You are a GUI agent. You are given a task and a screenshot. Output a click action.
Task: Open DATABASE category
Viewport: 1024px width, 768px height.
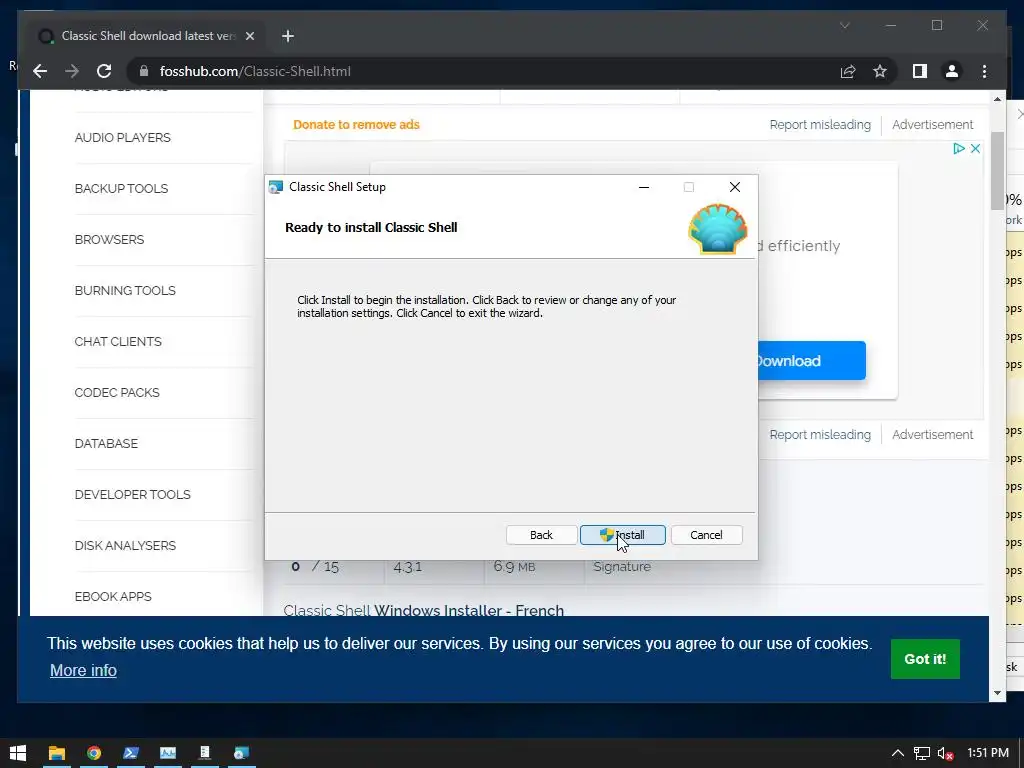point(106,443)
